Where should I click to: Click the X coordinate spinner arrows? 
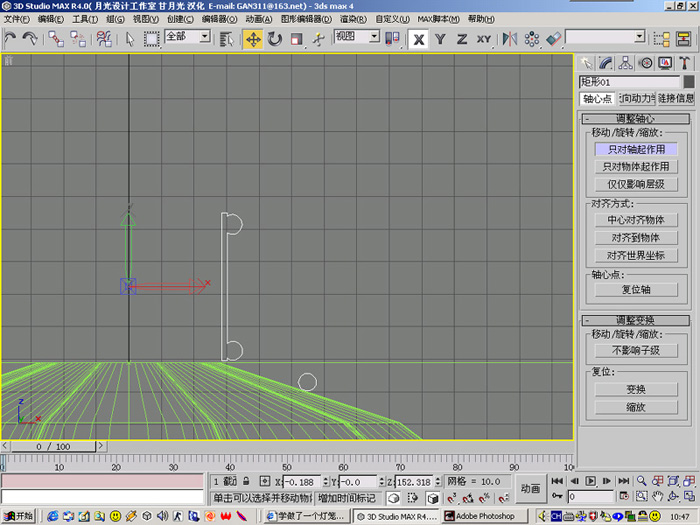[x=325, y=482]
